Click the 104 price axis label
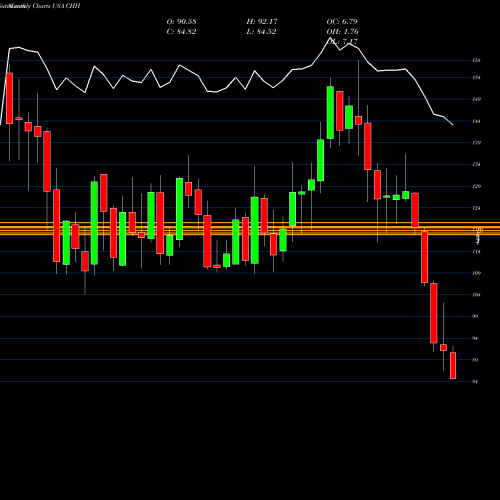500x500 pixels. click(477, 295)
